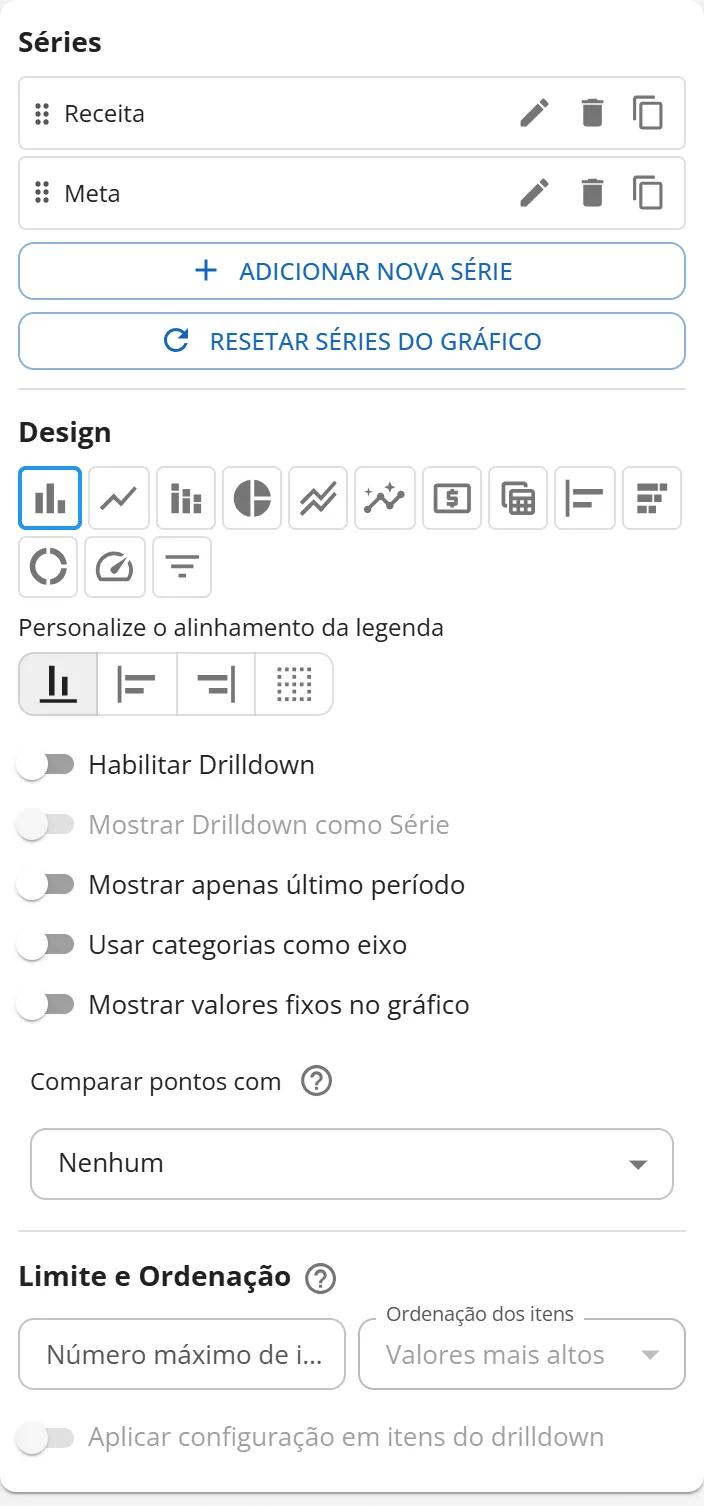The image size is (704, 1506).
Task: Select the treemap blocks chart design
Action: pyautogui.click(x=652, y=498)
